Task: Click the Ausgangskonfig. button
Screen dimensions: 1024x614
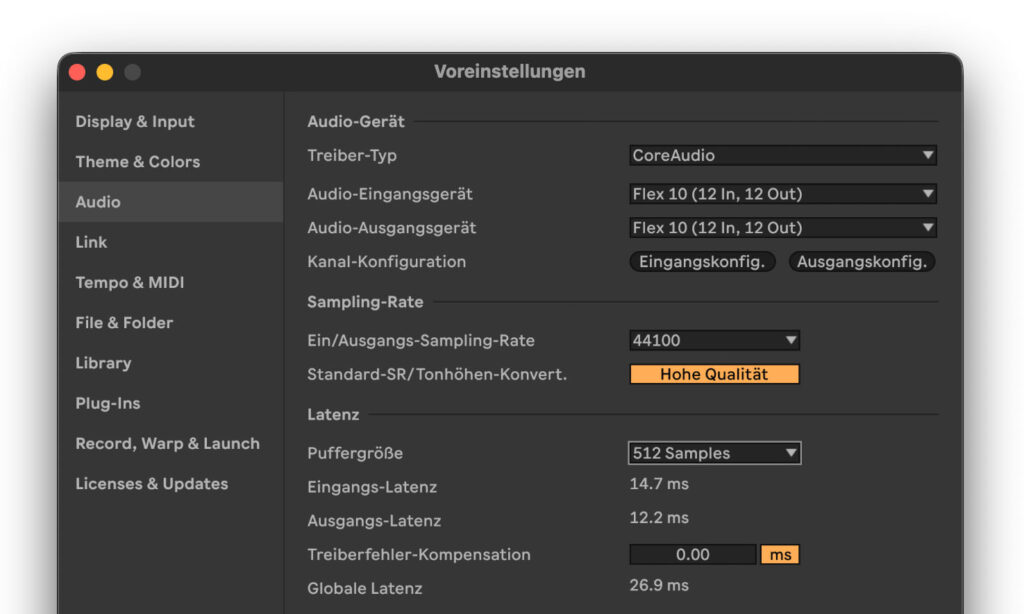Action: click(x=862, y=262)
